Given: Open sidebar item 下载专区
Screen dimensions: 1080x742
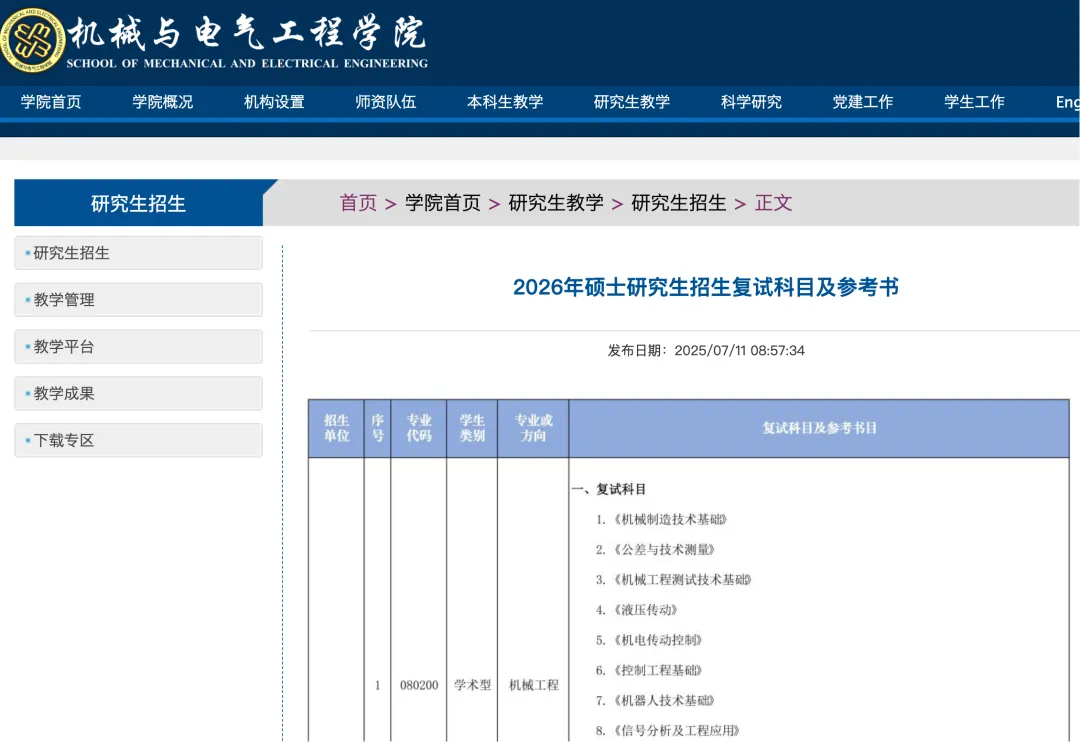Looking at the screenshot, I should (138, 440).
